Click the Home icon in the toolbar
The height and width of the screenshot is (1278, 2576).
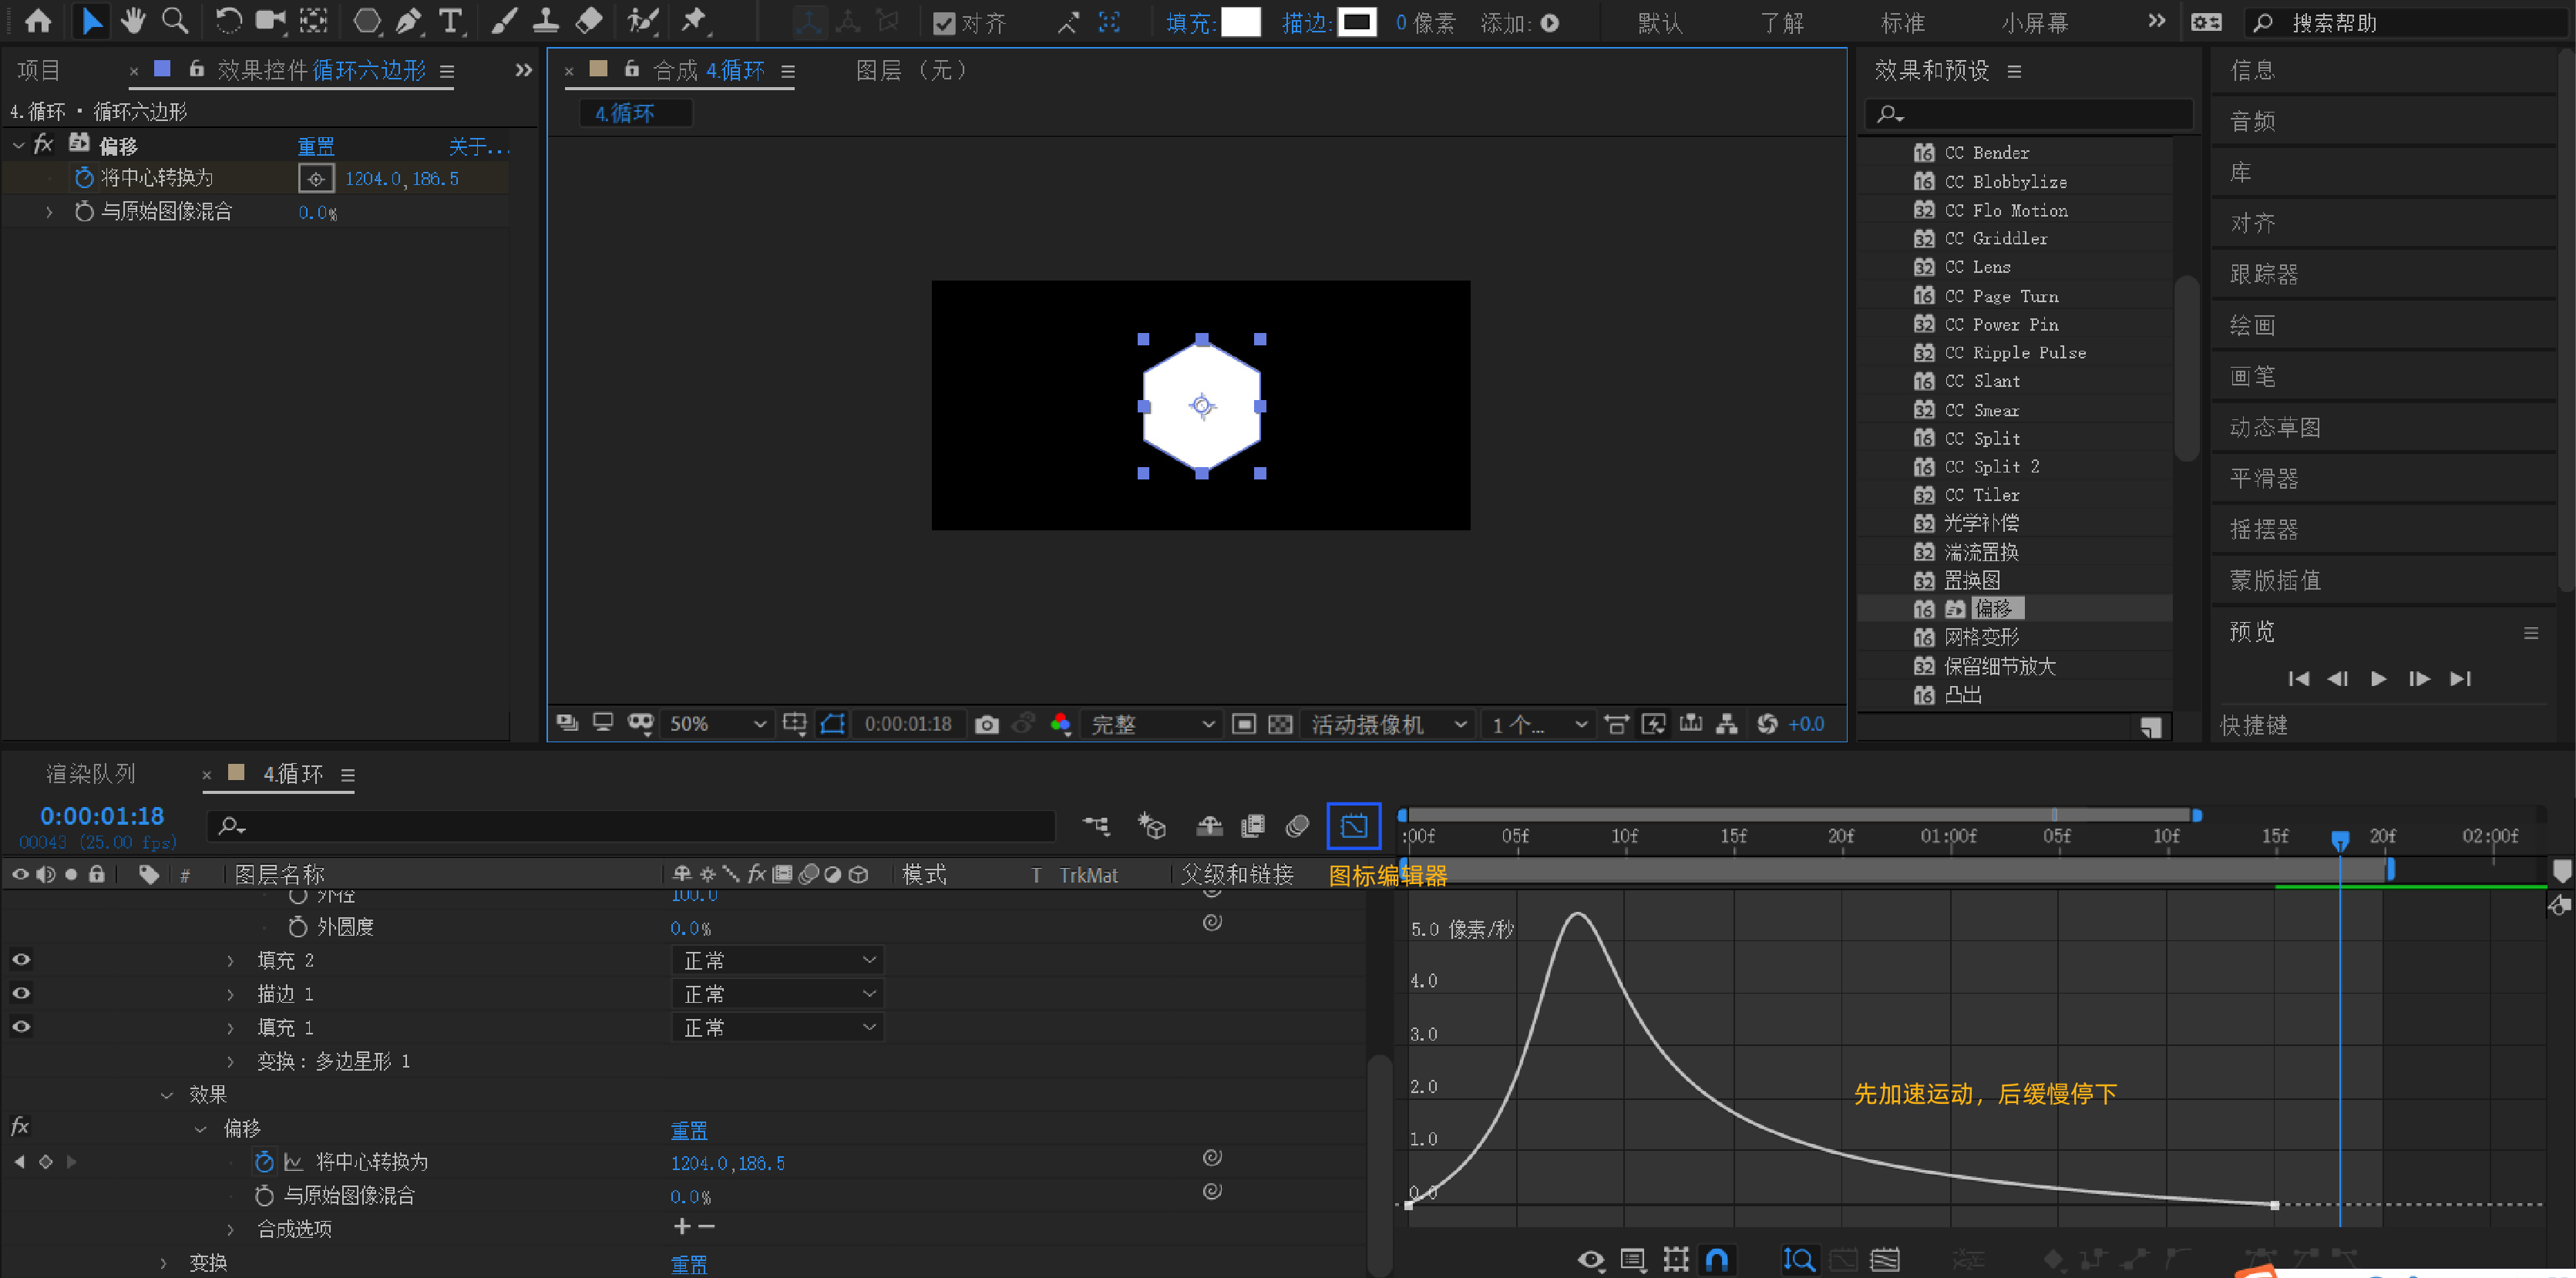[x=38, y=21]
